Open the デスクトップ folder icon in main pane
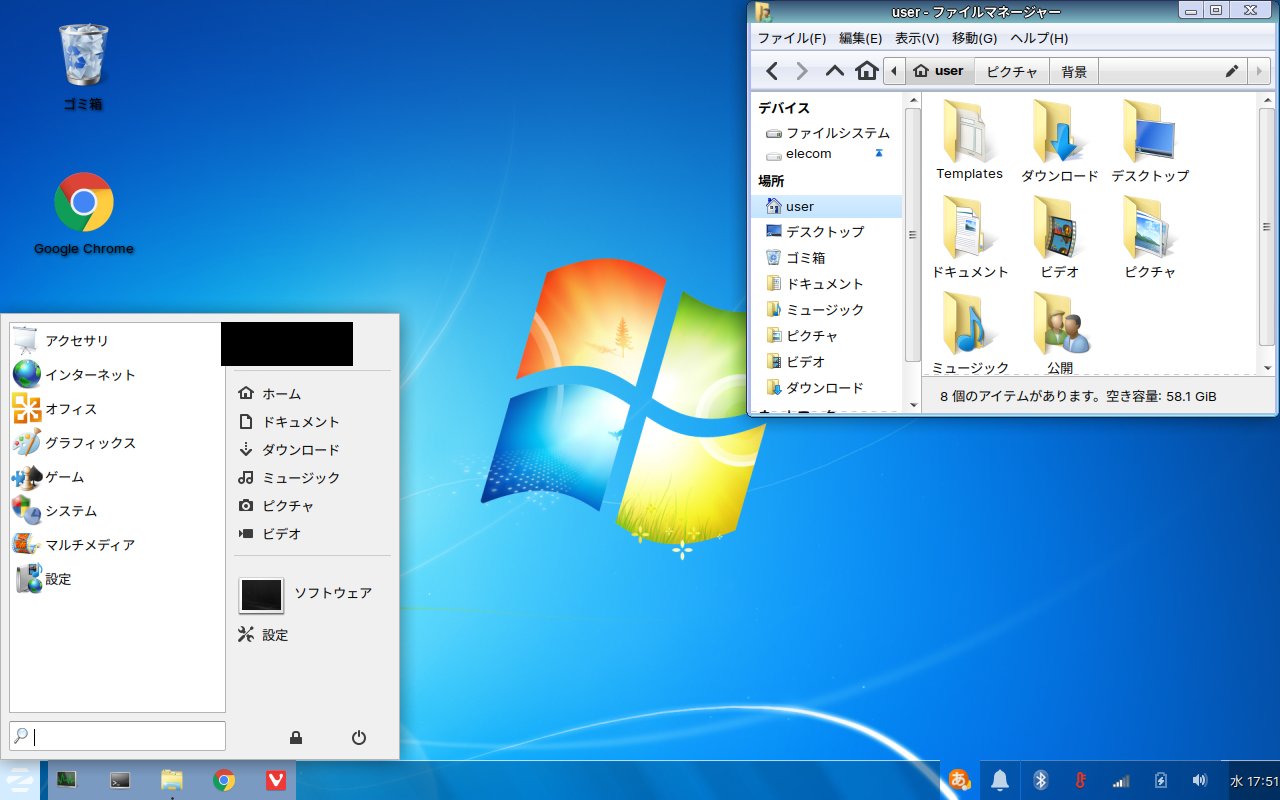 1150,140
